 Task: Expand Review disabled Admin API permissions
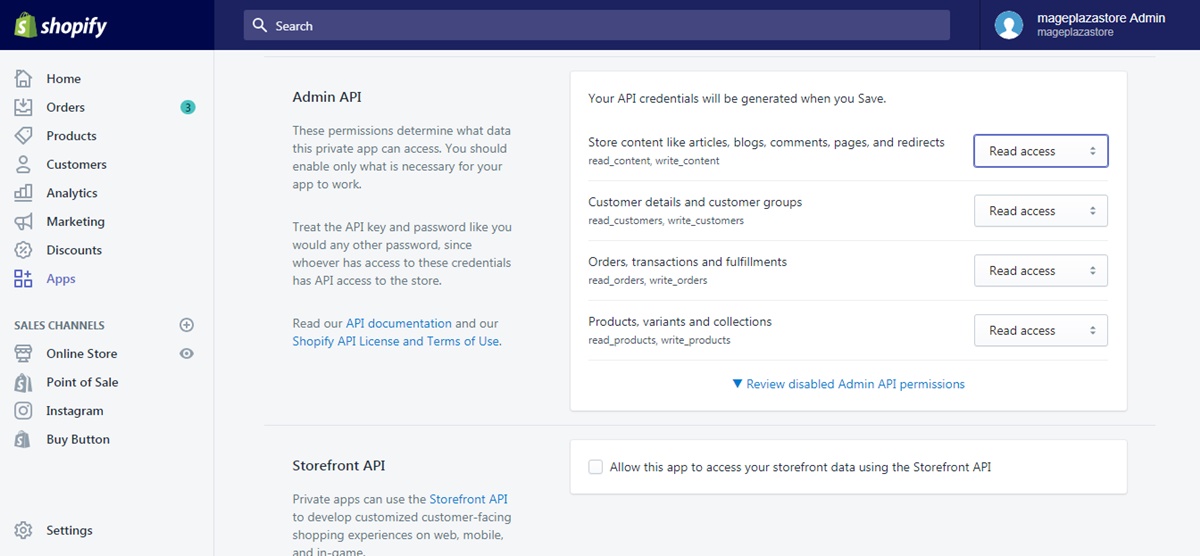848,384
